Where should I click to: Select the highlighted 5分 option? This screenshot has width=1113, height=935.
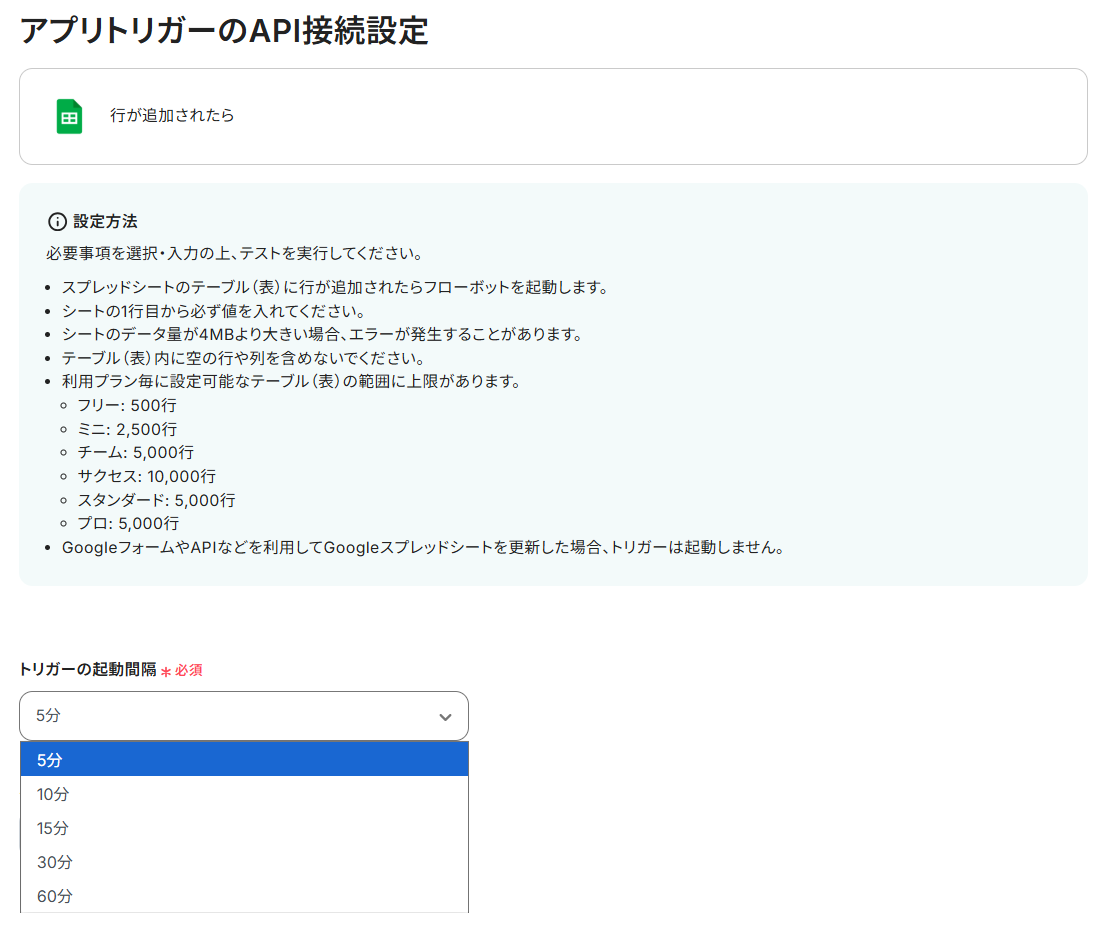pos(244,760)
